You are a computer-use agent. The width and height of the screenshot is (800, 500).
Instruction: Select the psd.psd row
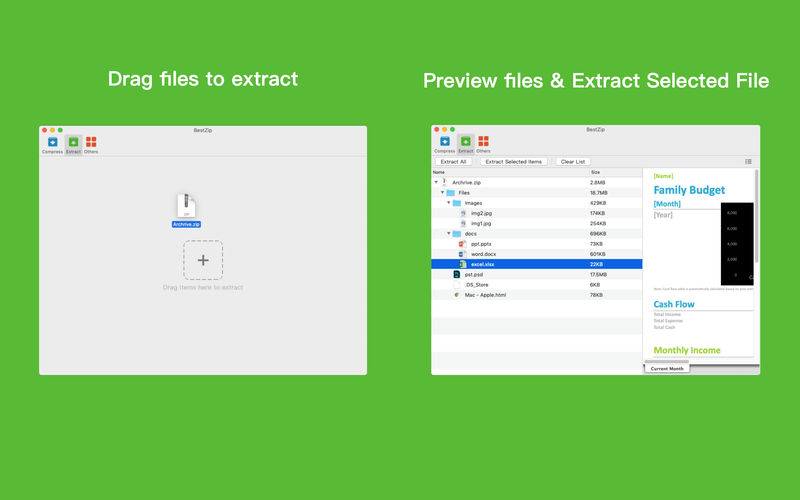tap(537, 274)
